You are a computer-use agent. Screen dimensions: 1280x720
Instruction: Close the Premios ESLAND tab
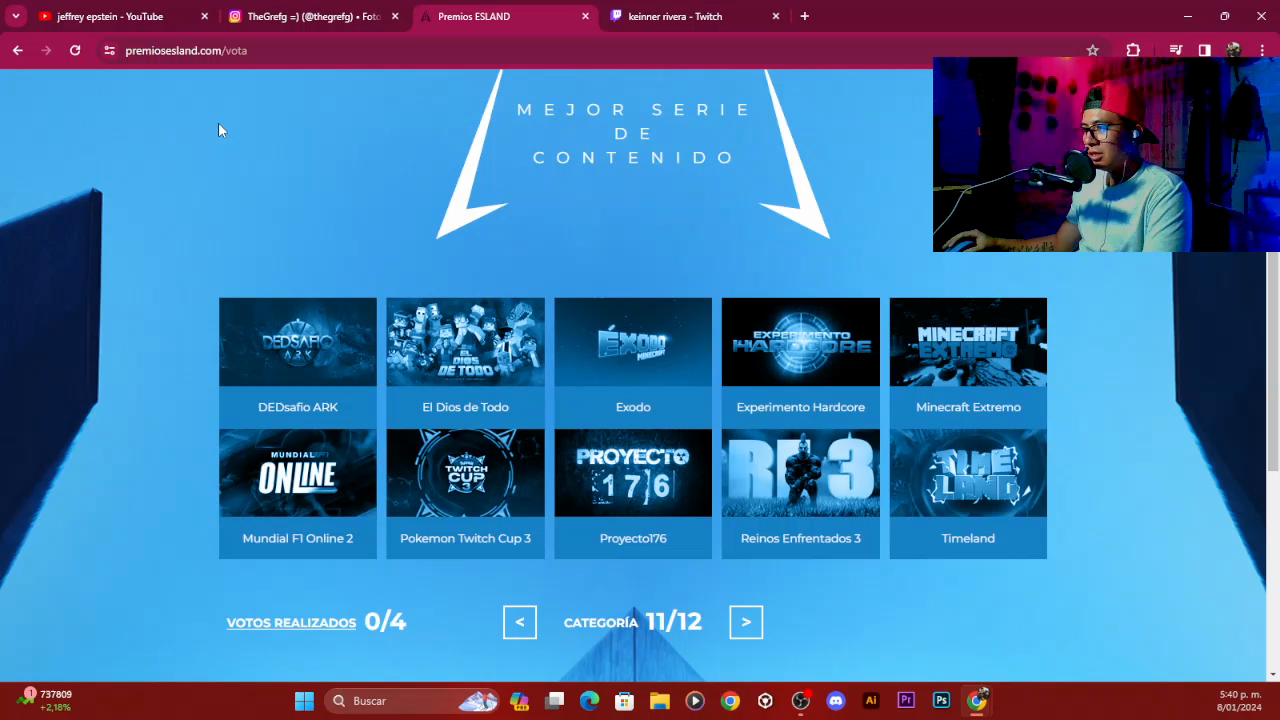click(585, 16)
